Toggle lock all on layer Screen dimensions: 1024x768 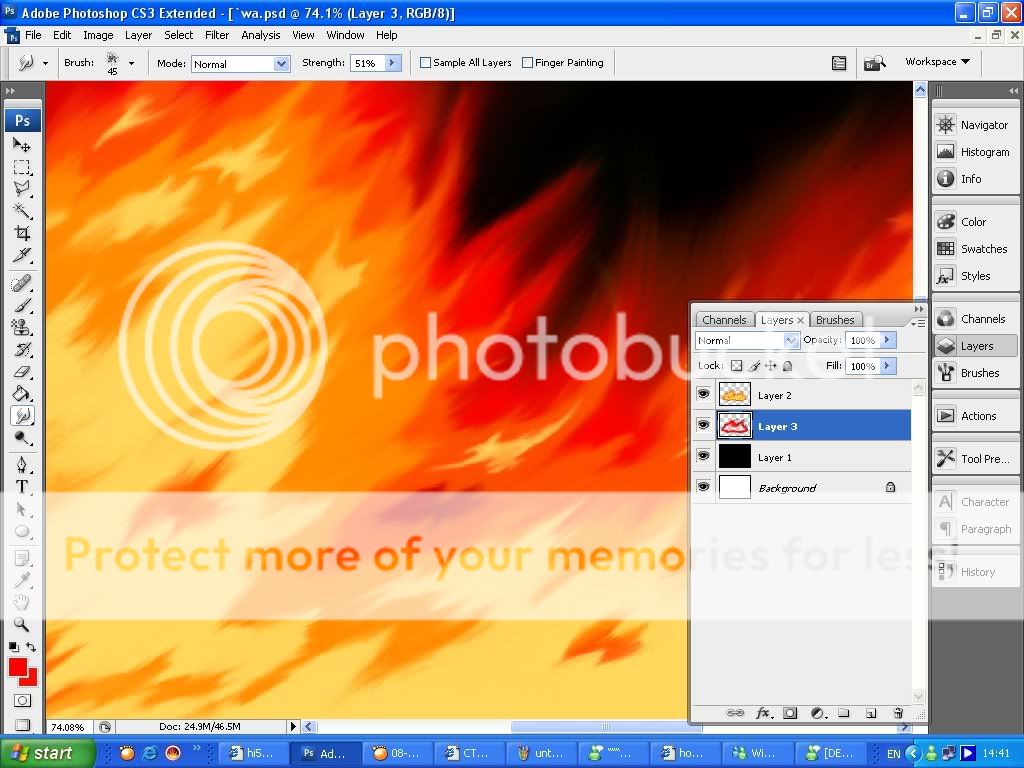click(x=788, y=366)
